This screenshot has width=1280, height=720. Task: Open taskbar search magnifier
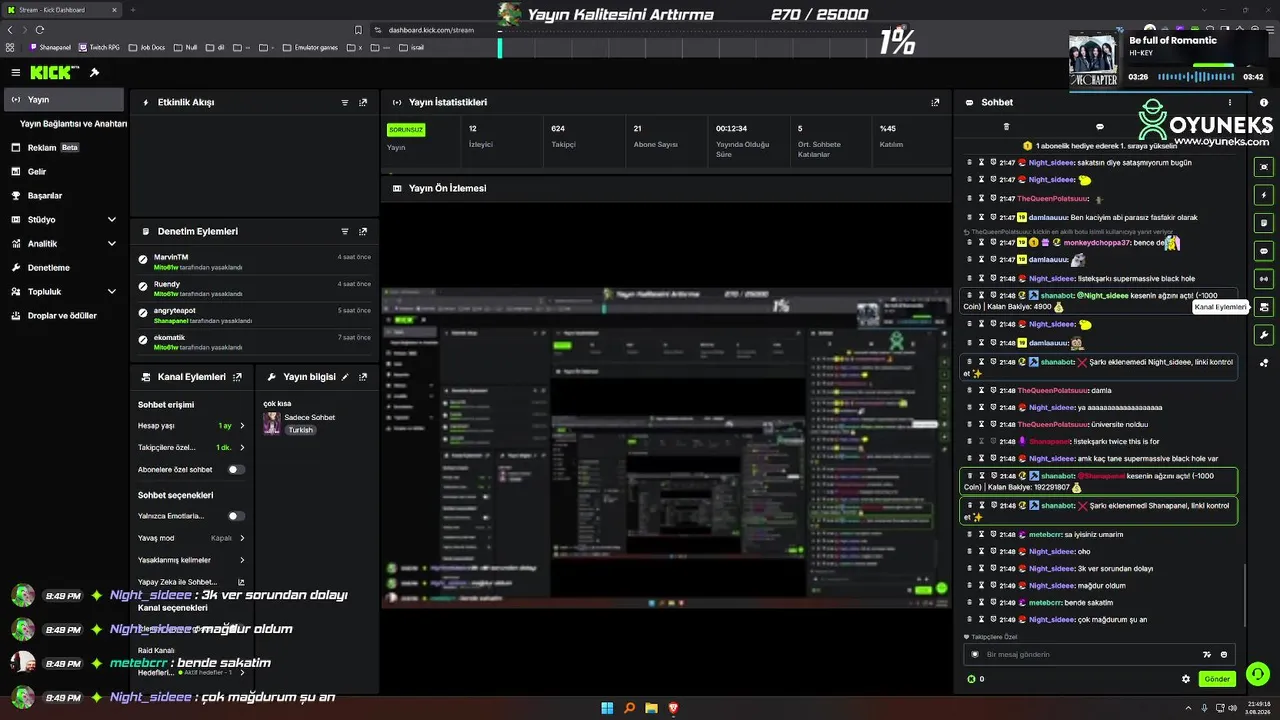click(629, 709)
